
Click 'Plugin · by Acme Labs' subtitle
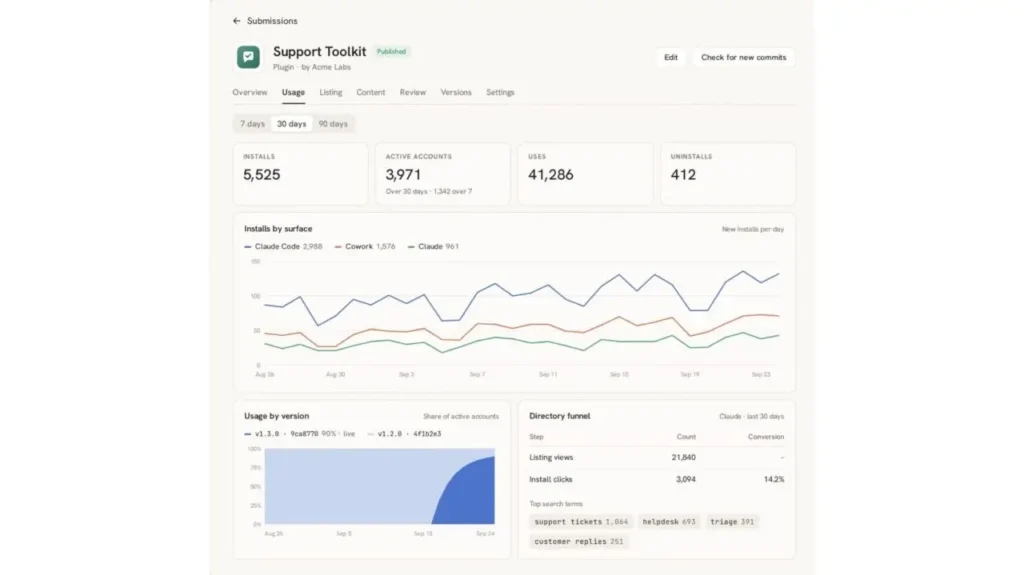[x=312, y=67]
